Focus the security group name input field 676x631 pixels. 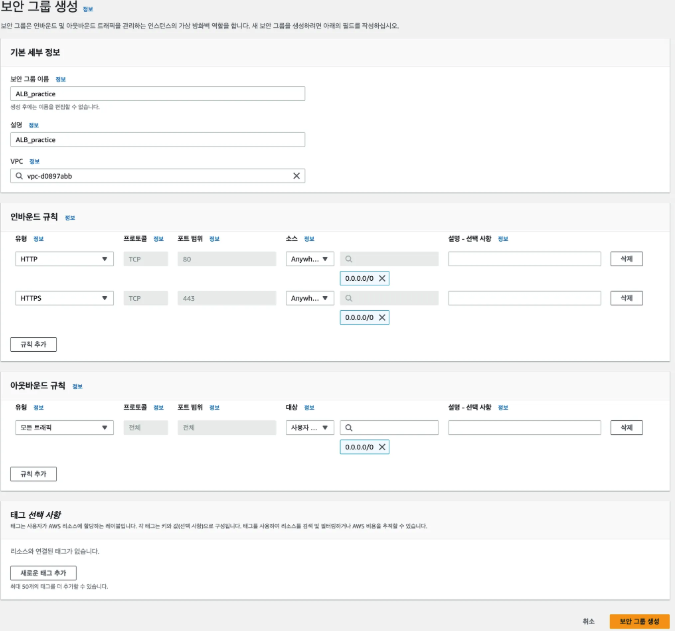[x=158, y=94]
